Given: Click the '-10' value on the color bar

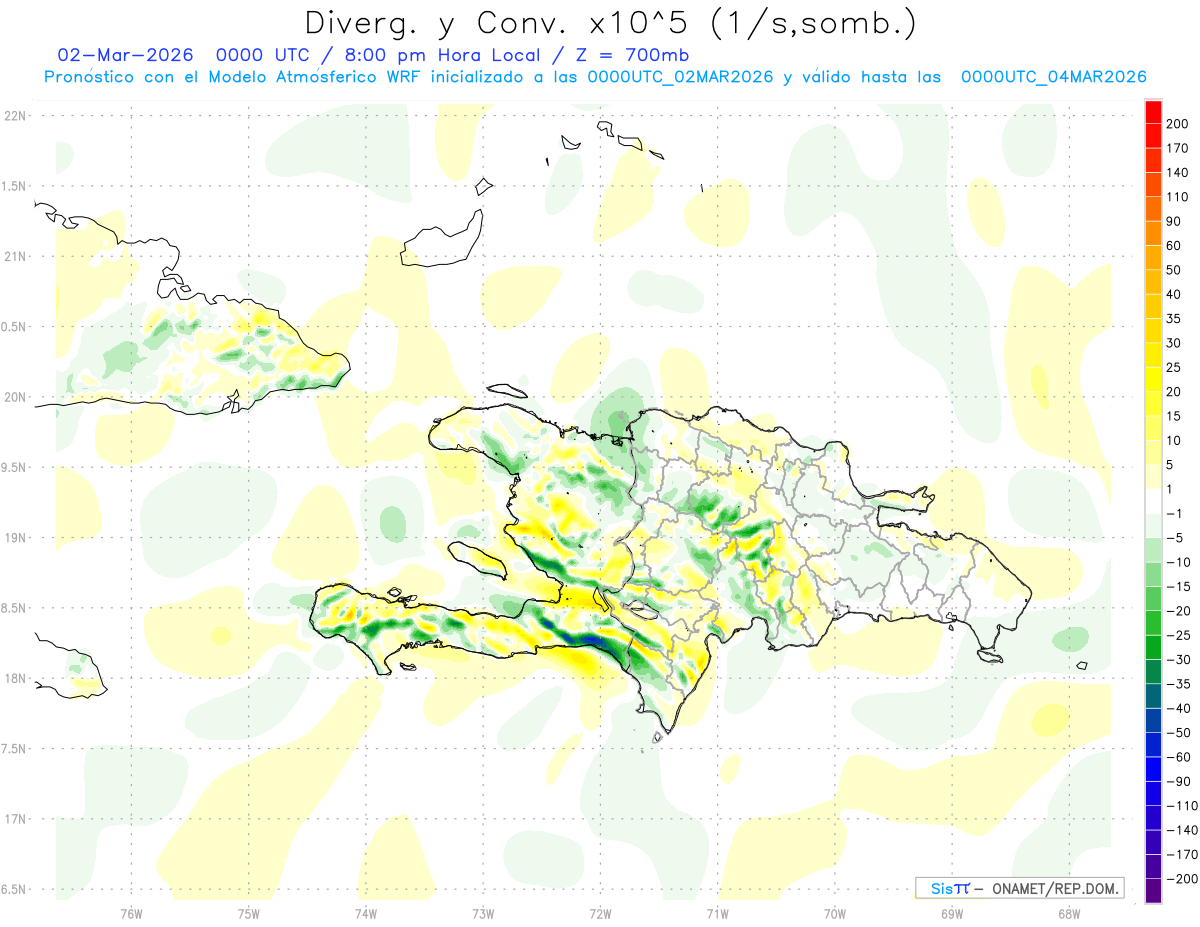Looking at the screenshot, I should [1178, 562].
